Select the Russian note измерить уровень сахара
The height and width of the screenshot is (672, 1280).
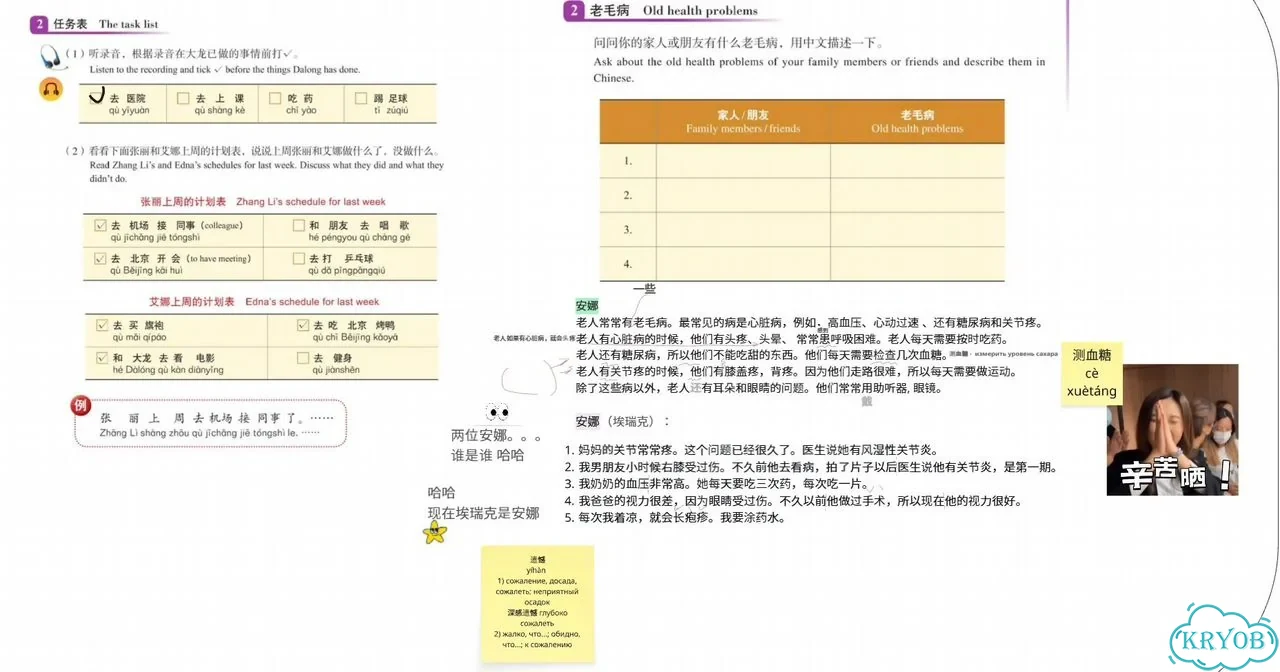[1016, 354]
